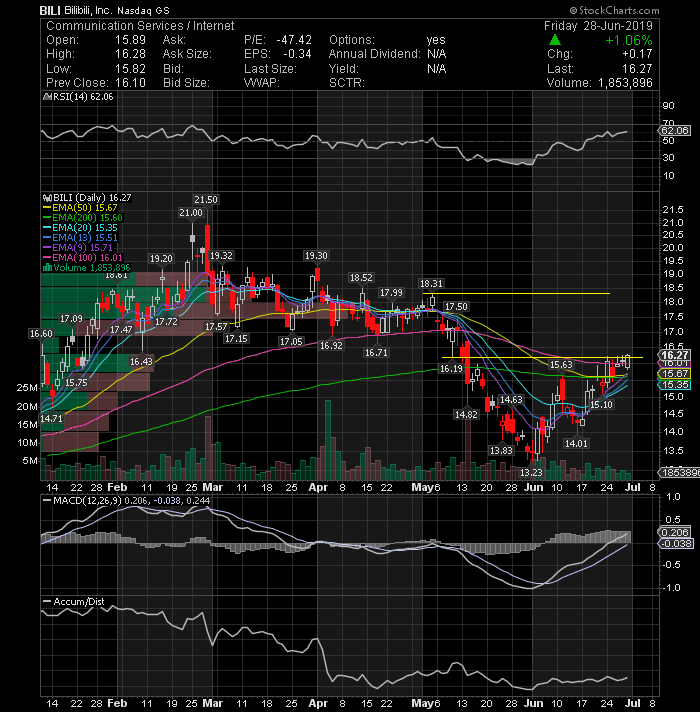
Task: Click the Low price 15.82
Action: click(130, 69)
